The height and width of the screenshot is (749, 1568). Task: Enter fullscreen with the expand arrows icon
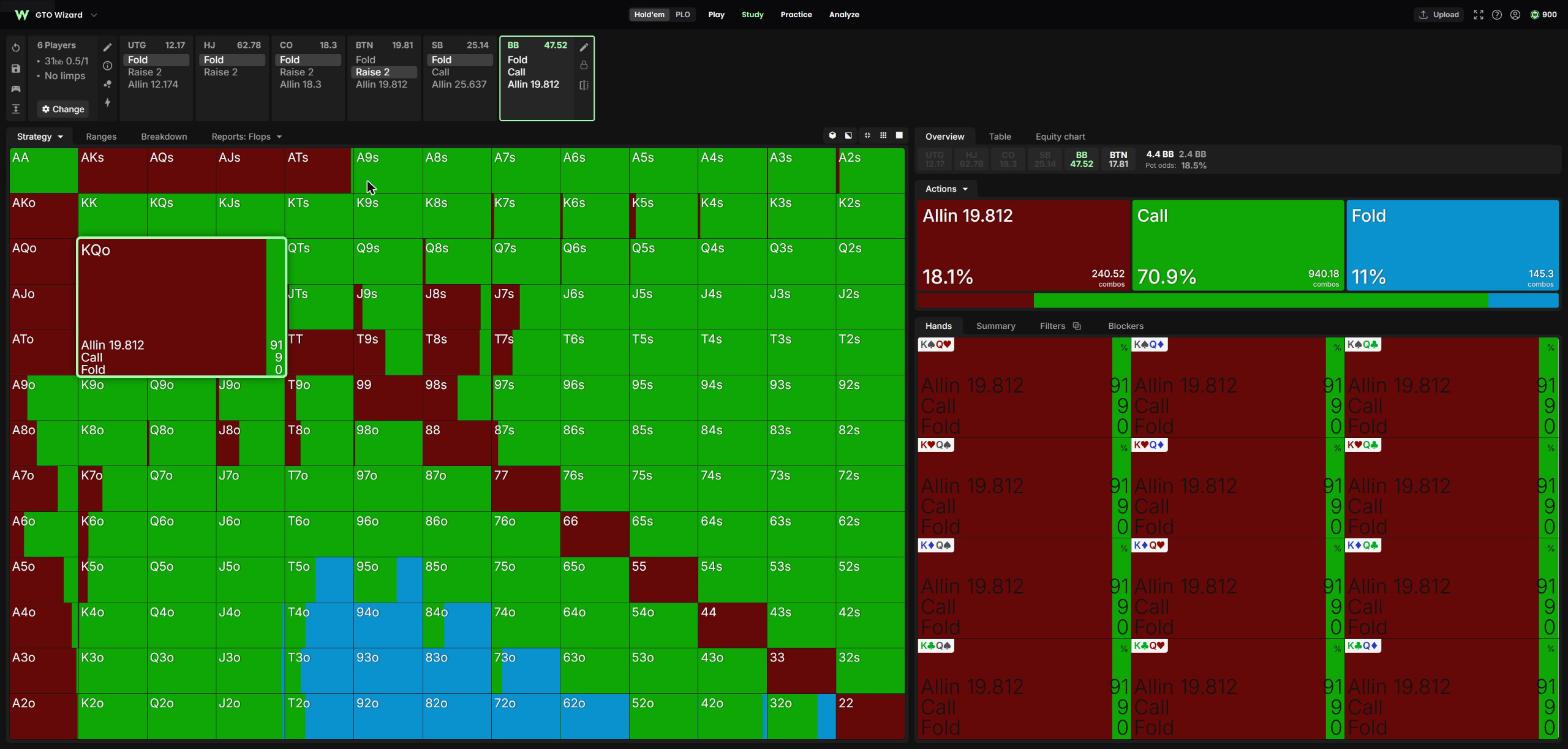tap(1478, 15)
